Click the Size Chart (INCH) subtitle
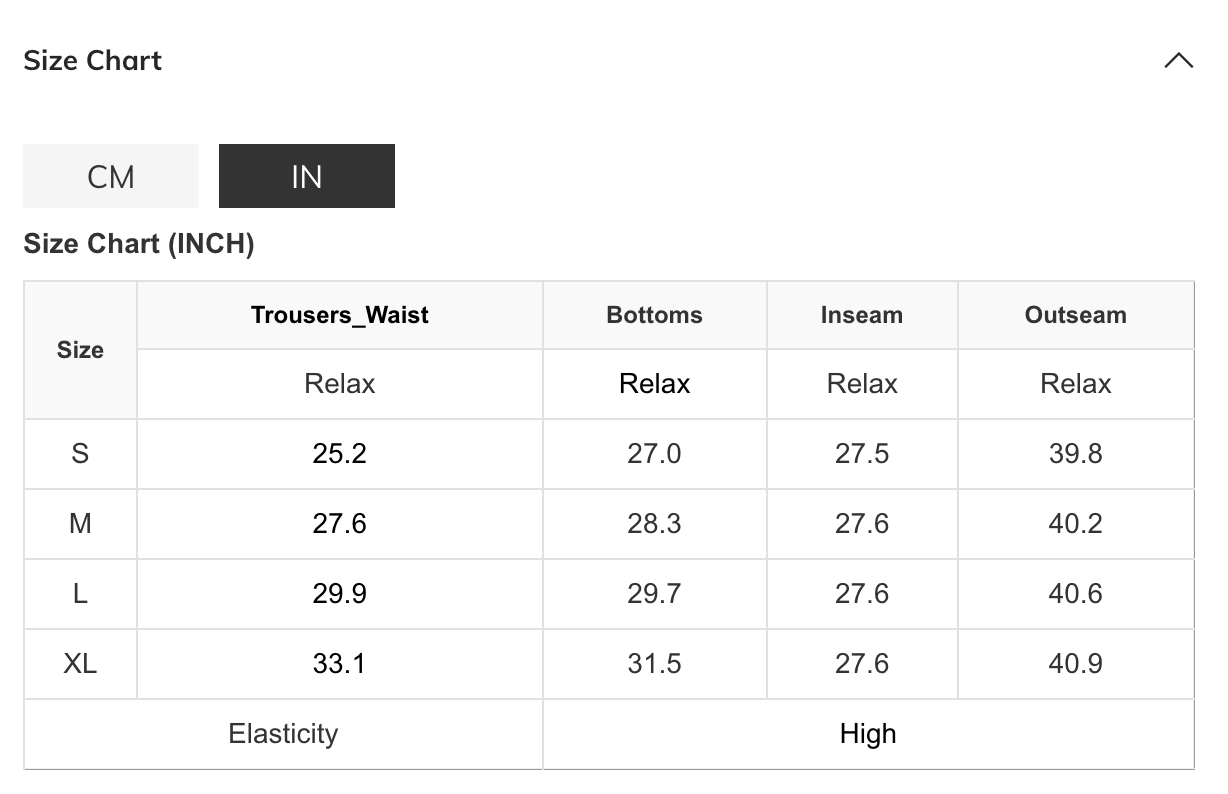 tap(139, 244)
